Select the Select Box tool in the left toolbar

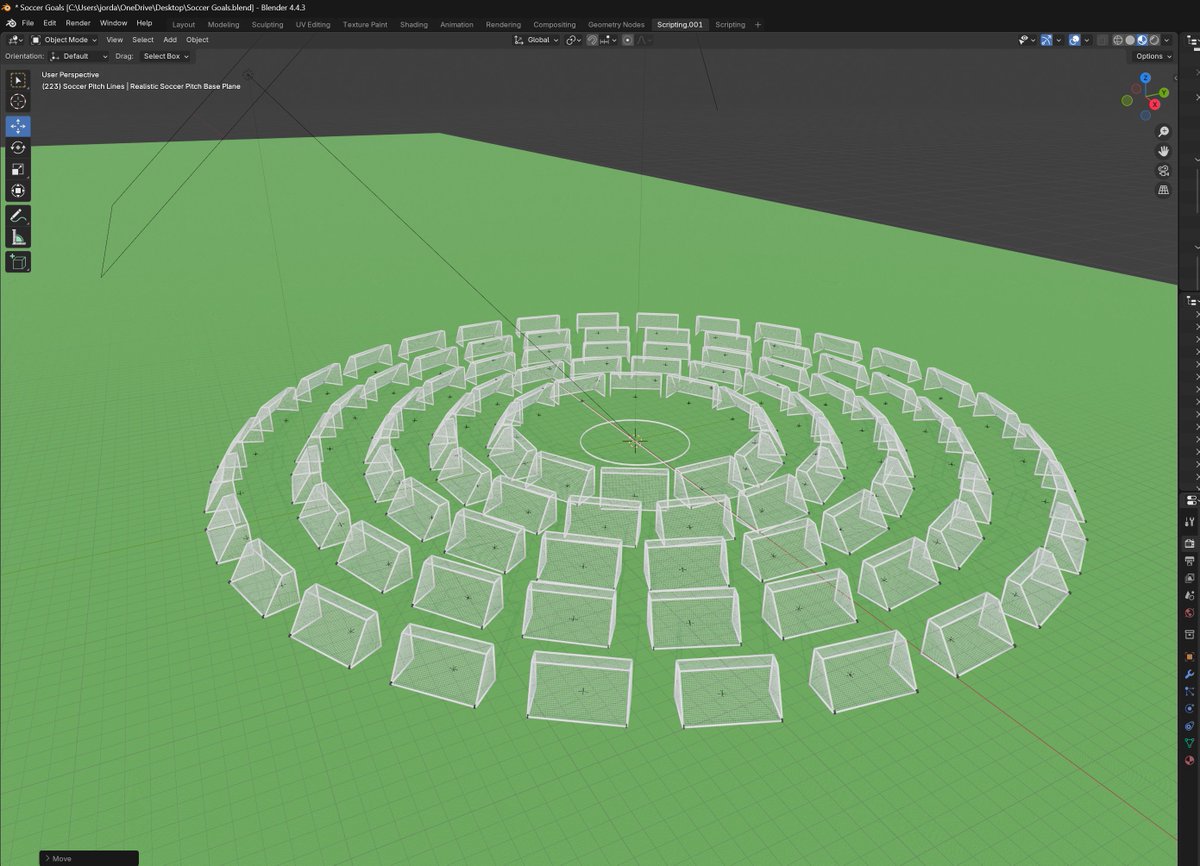pyautogui.click(x=18, y=80)
